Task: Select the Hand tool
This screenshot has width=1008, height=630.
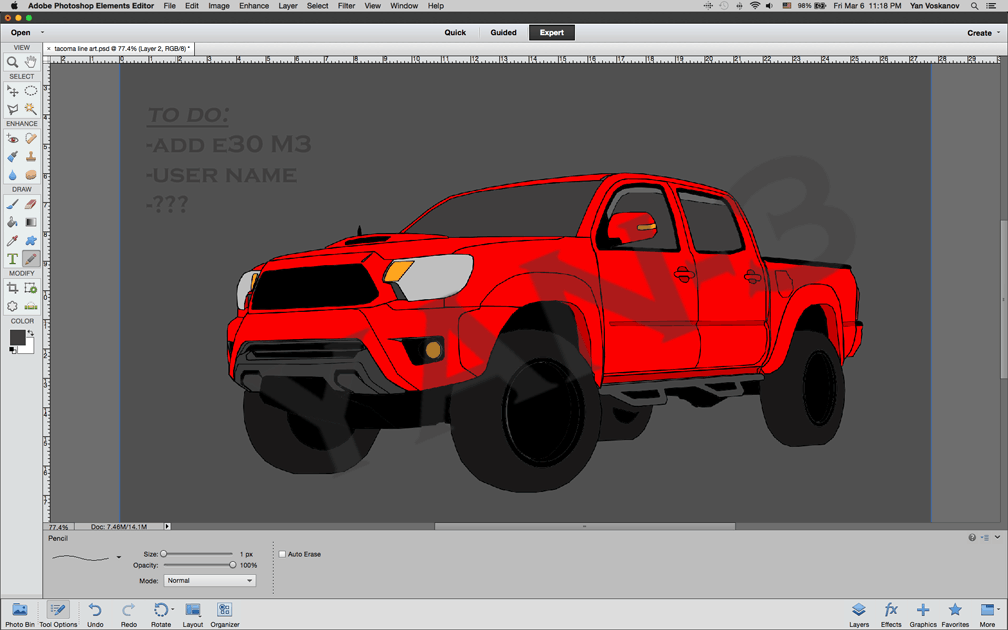Action: 30,62
